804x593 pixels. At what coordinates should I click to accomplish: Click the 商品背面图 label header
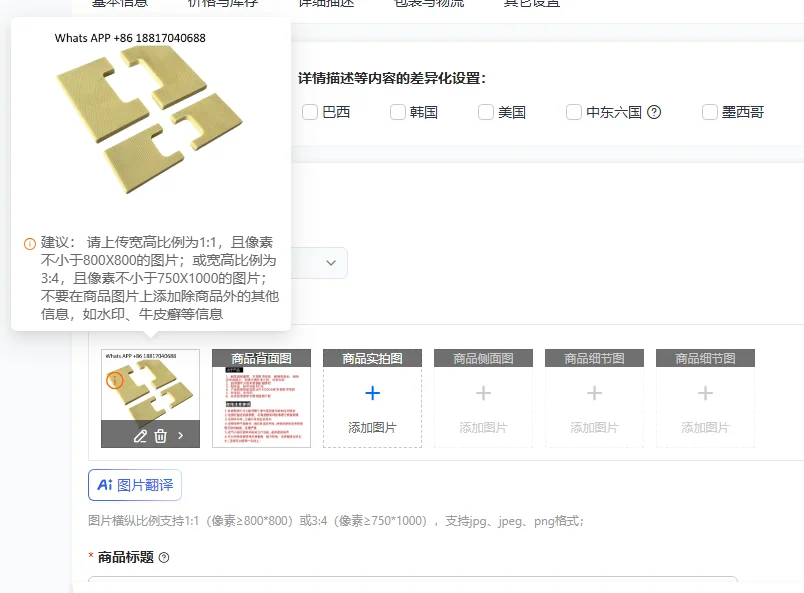[x=262, y=358]
